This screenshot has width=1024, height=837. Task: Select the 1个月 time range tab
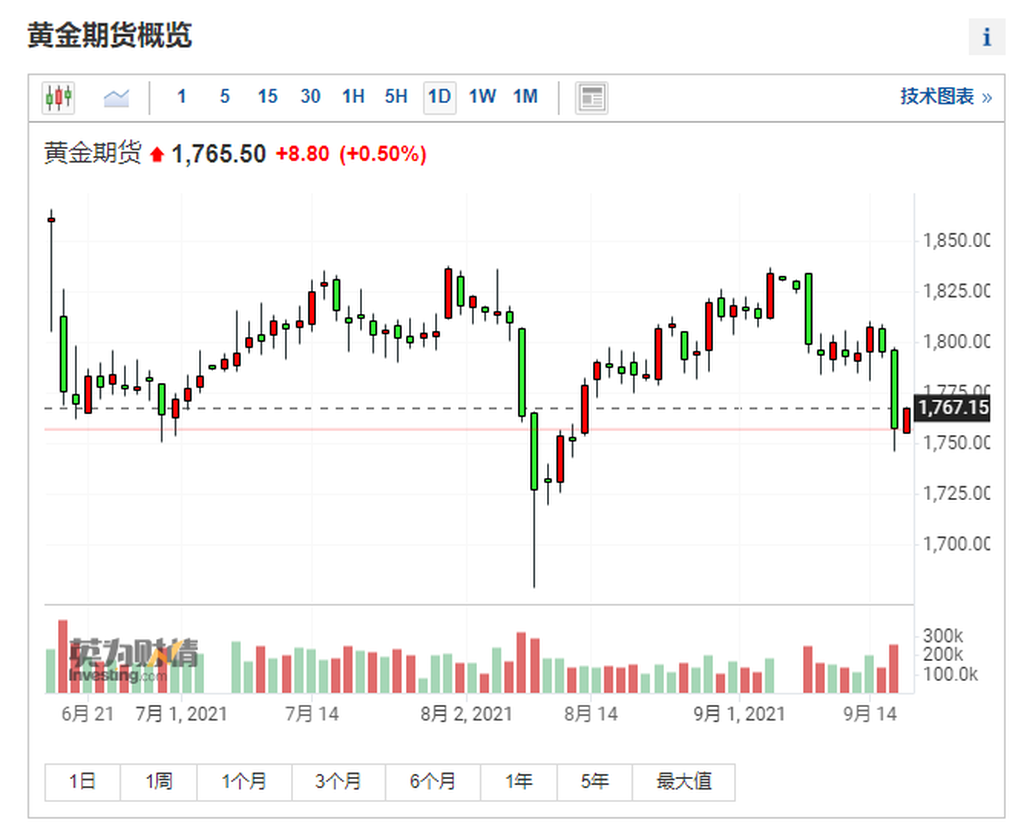tap(244, 782)
